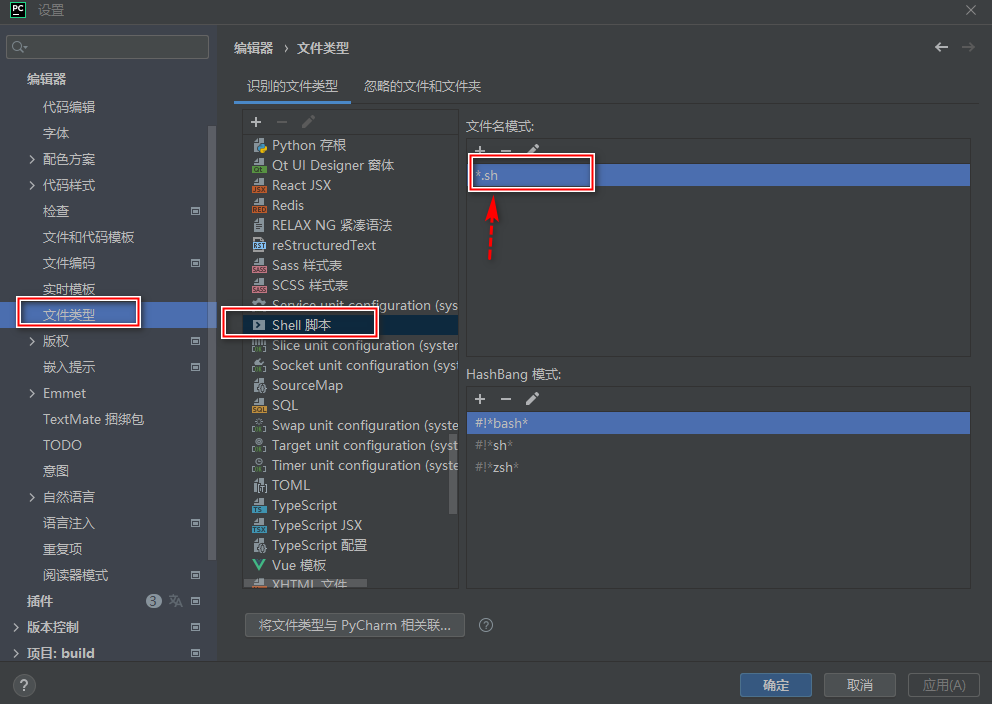Click Shell 脚本 terminal icon
992x704 pixels.
point(259,325)
